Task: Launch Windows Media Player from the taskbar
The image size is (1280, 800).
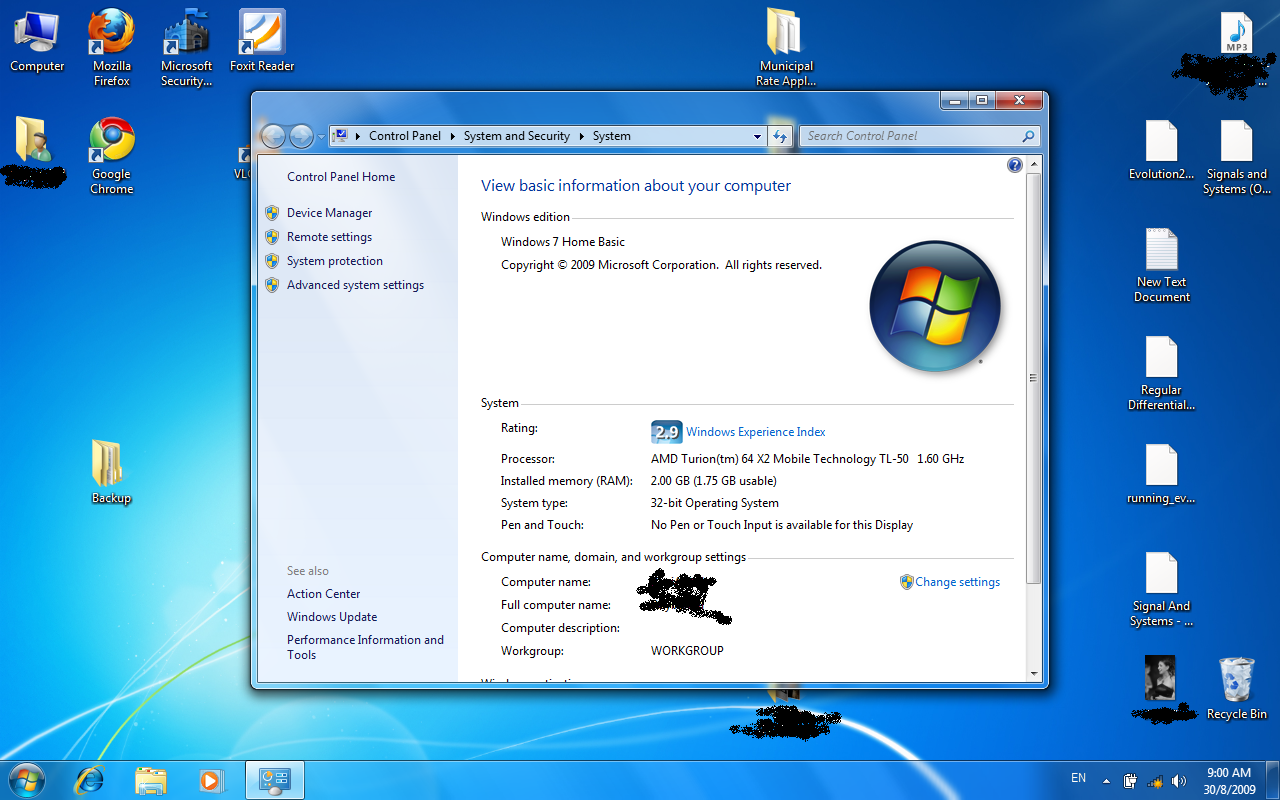Action: pos(212,779)
